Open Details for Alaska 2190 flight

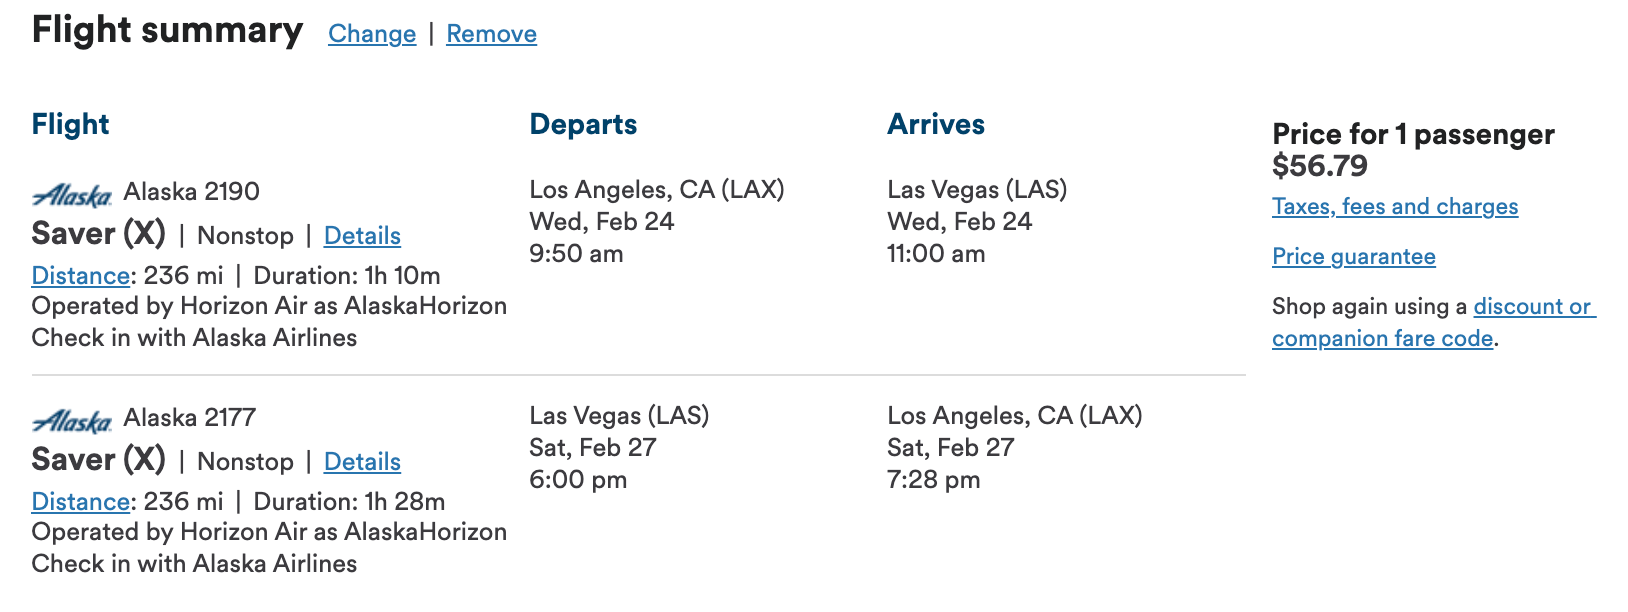coord(362,236)
